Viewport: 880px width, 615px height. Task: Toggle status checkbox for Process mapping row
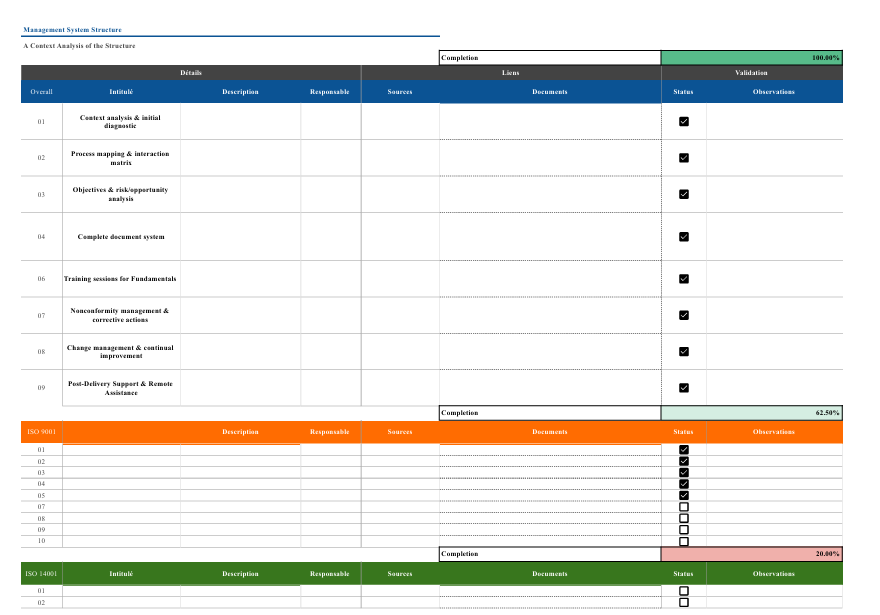coord(684,158)
